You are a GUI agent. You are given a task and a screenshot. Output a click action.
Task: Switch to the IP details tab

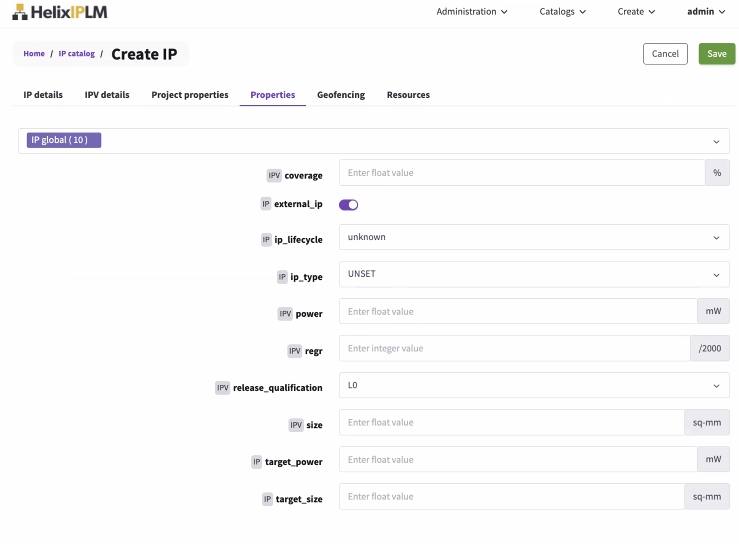tap(43, 95)
